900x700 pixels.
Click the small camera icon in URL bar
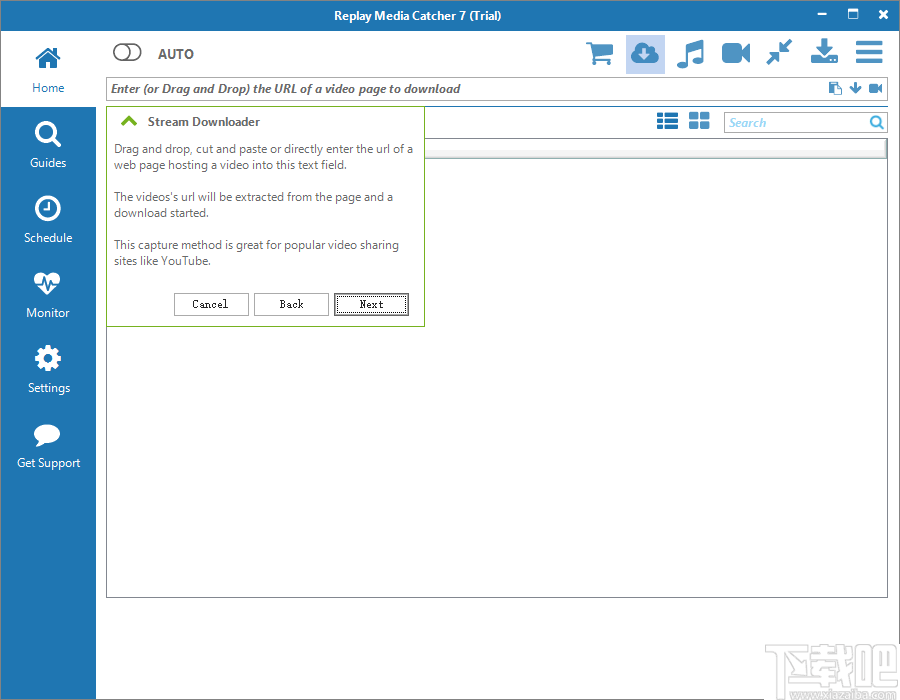tap(875, 88)
